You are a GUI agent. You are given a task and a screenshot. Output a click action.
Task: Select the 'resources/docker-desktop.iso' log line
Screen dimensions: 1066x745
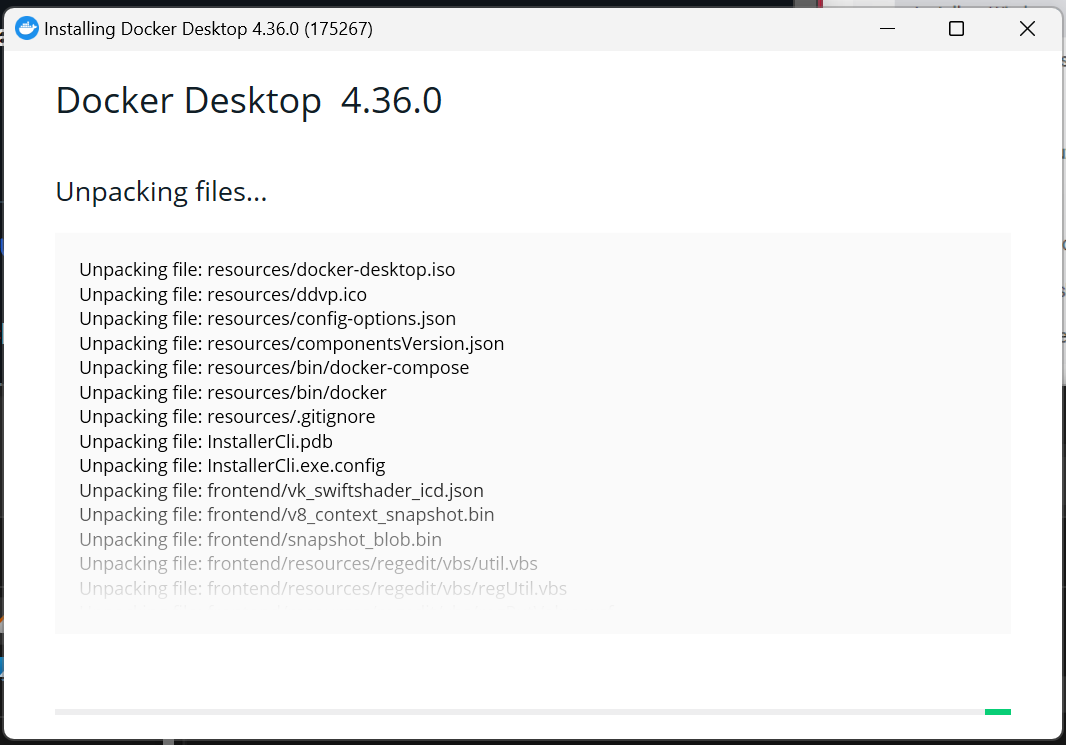[x=267, y=270]
